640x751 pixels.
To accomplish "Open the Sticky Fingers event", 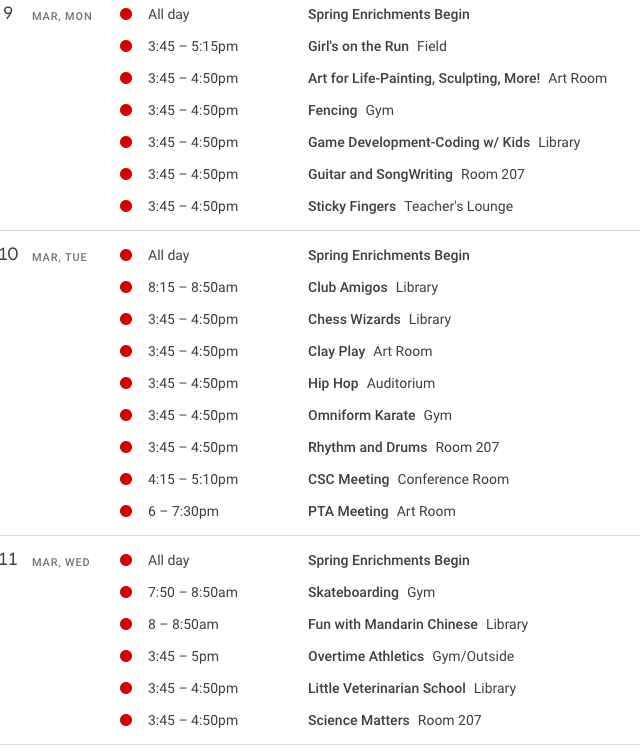I will (x=352, y=206).
